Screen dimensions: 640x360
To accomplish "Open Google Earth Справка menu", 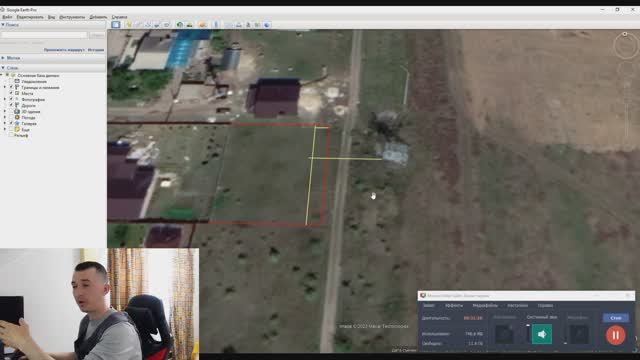I will [x=119, y=17].
